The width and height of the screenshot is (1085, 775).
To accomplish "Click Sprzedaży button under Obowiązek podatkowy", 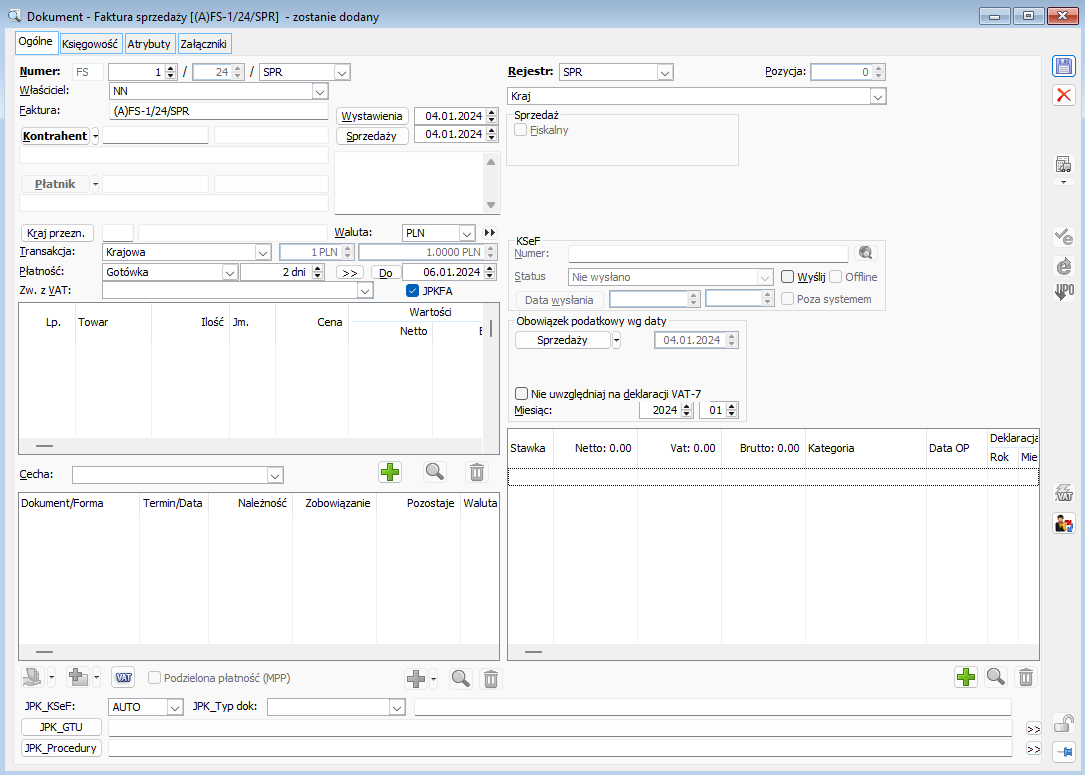I will (x=562, y=340).
